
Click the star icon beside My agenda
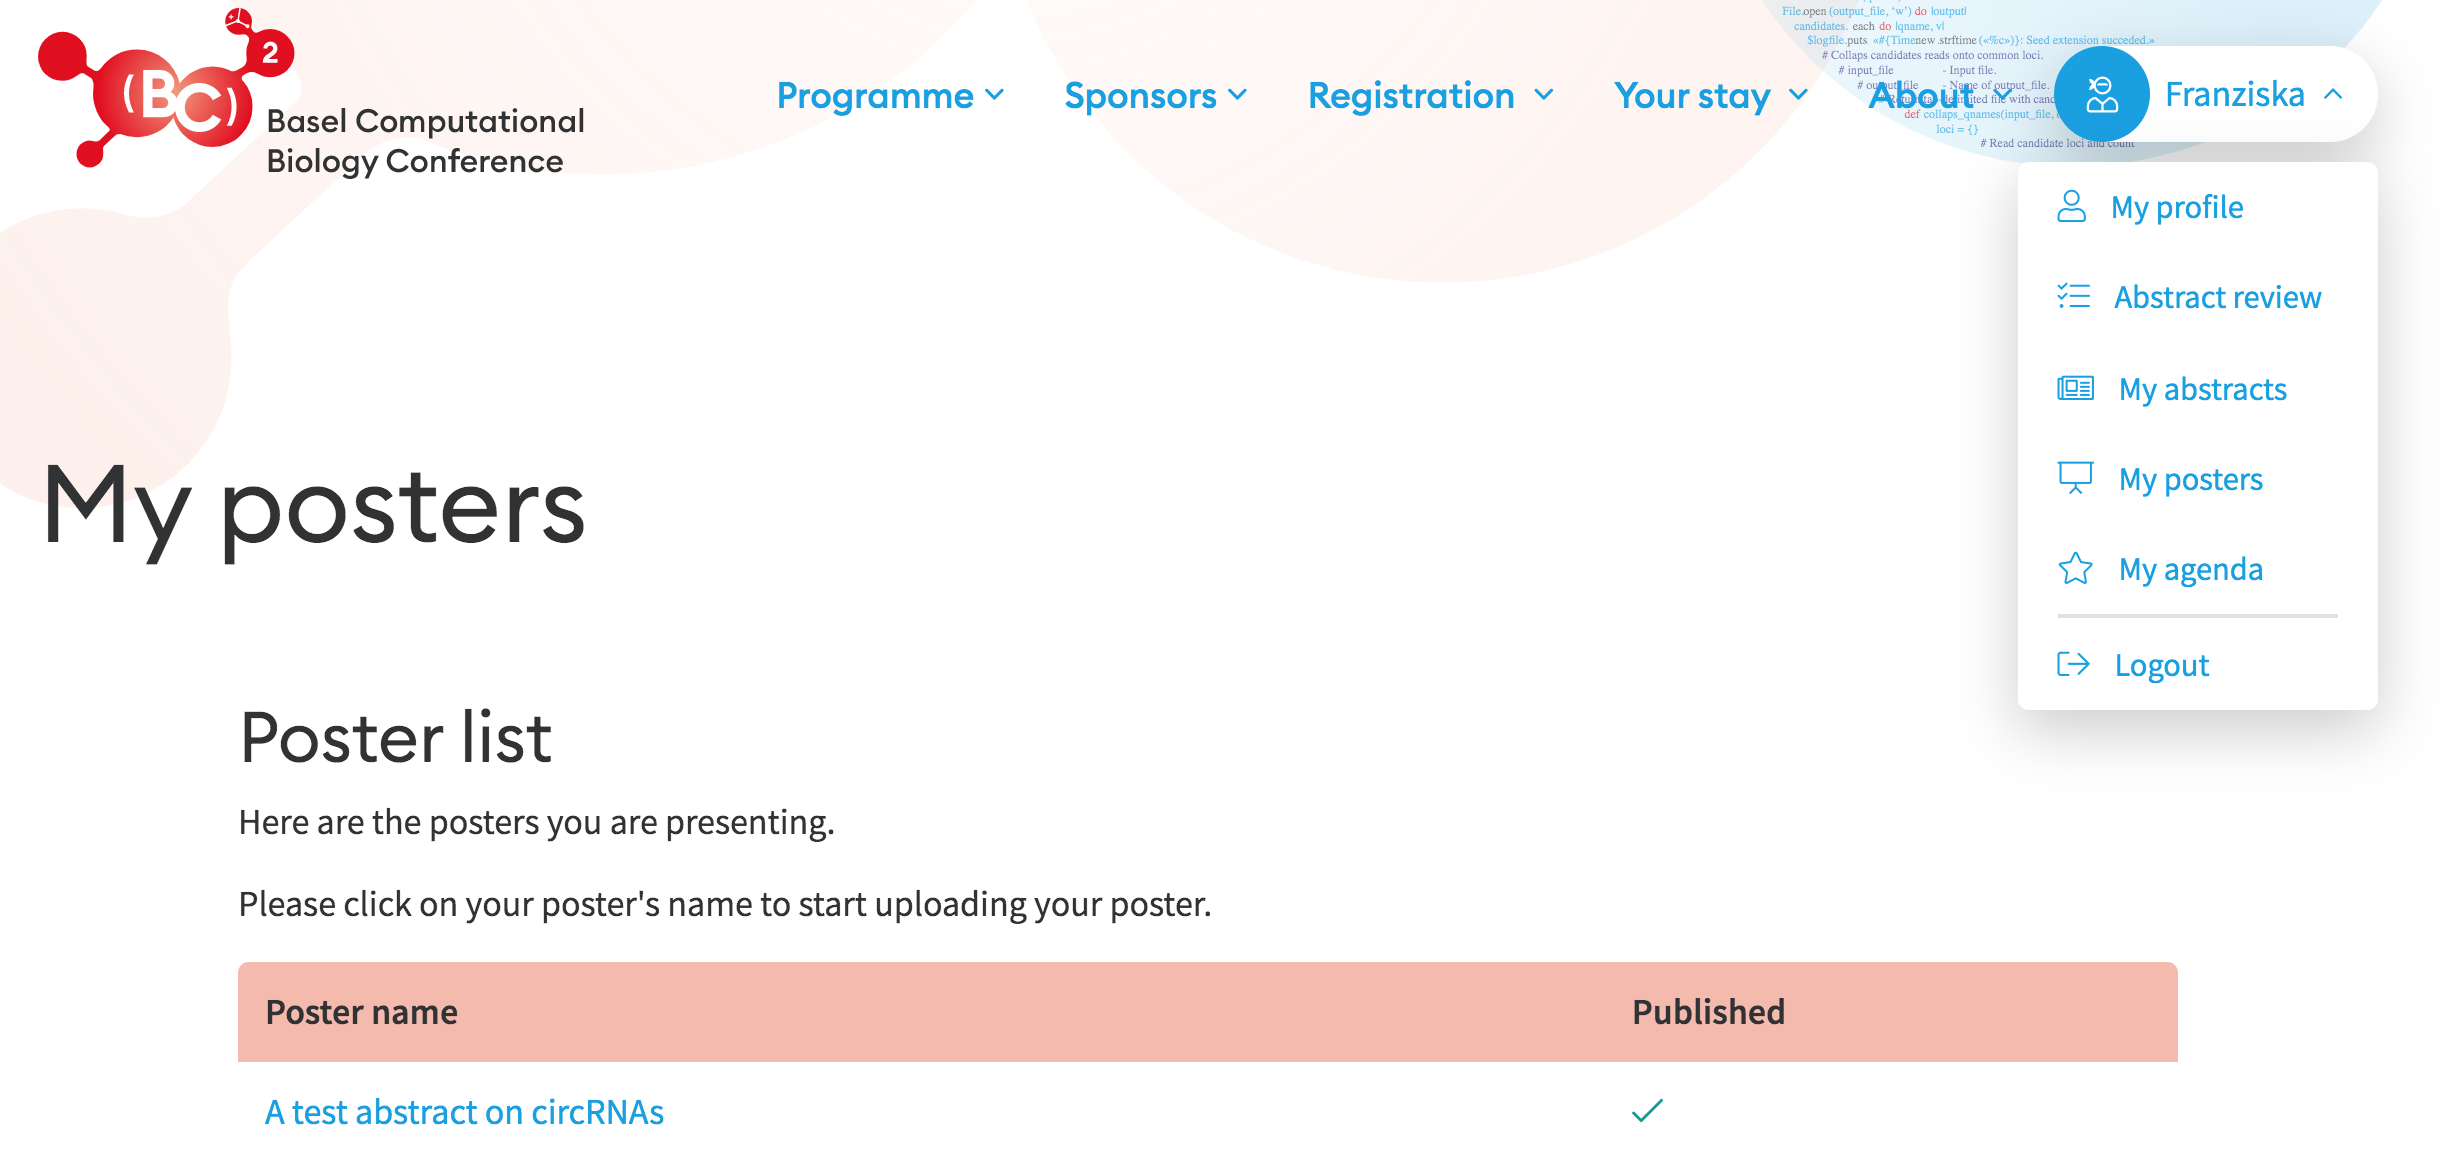pyautogui.click(x=2075, y=568)
